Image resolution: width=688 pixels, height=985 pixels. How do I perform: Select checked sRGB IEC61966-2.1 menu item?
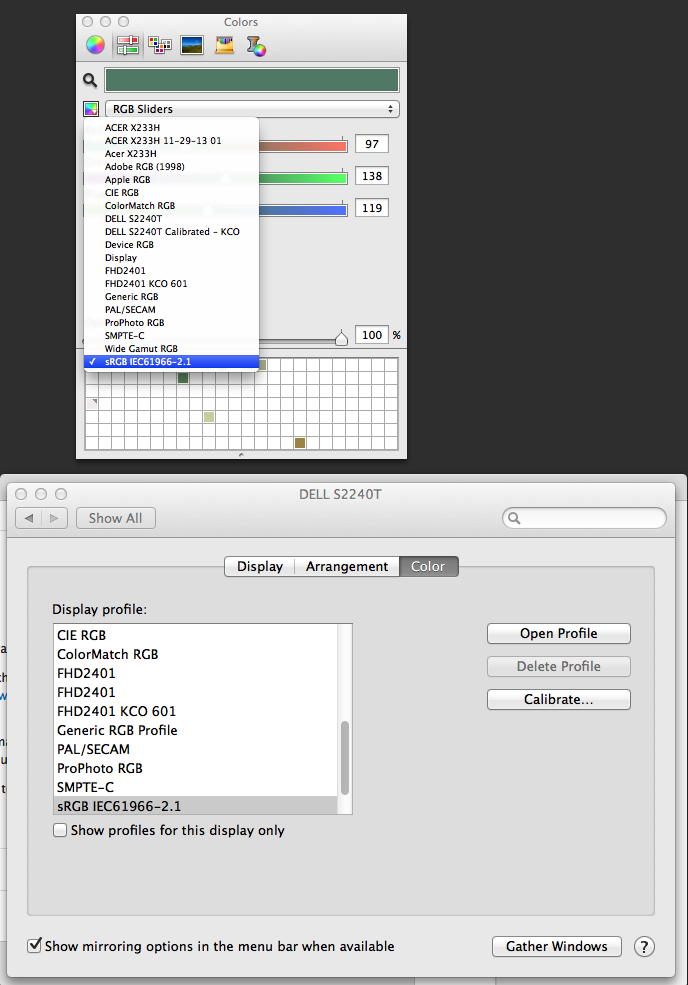click(172, 362)
